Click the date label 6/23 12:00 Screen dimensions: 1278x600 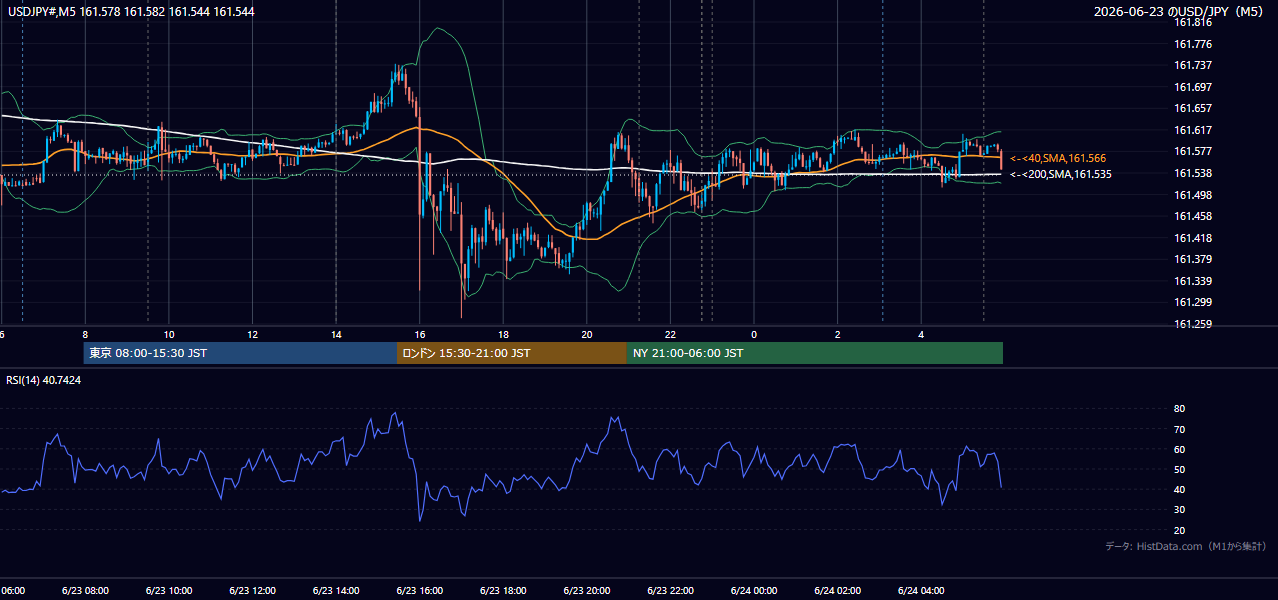[x=252, y=591]
